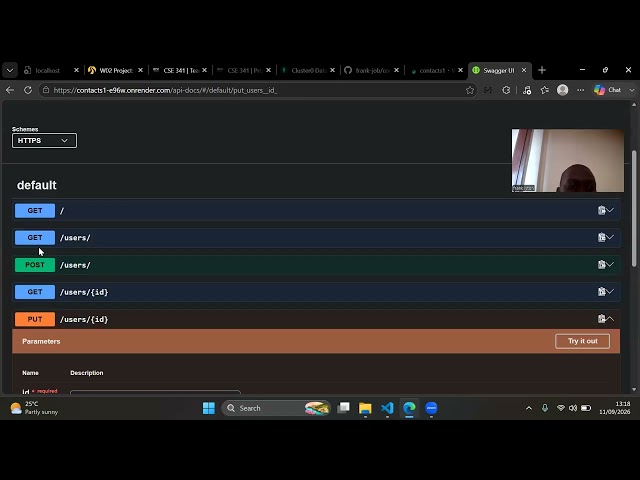Show hidden system tray icons
Screen dimensions: 640x480
[529, 408]
